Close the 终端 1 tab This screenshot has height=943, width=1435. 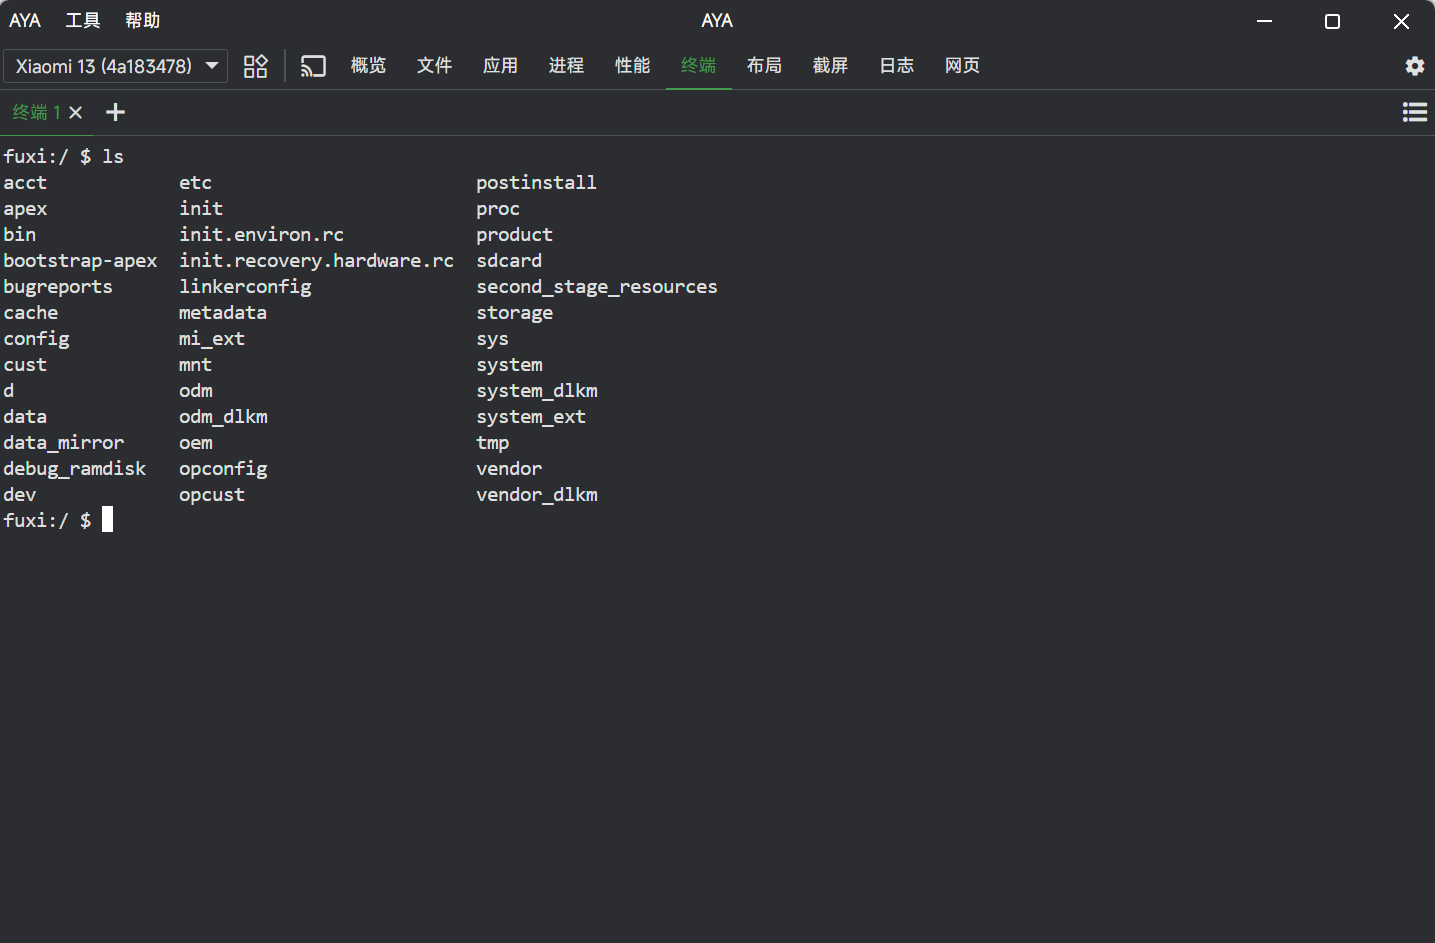[x=76, y=112]
